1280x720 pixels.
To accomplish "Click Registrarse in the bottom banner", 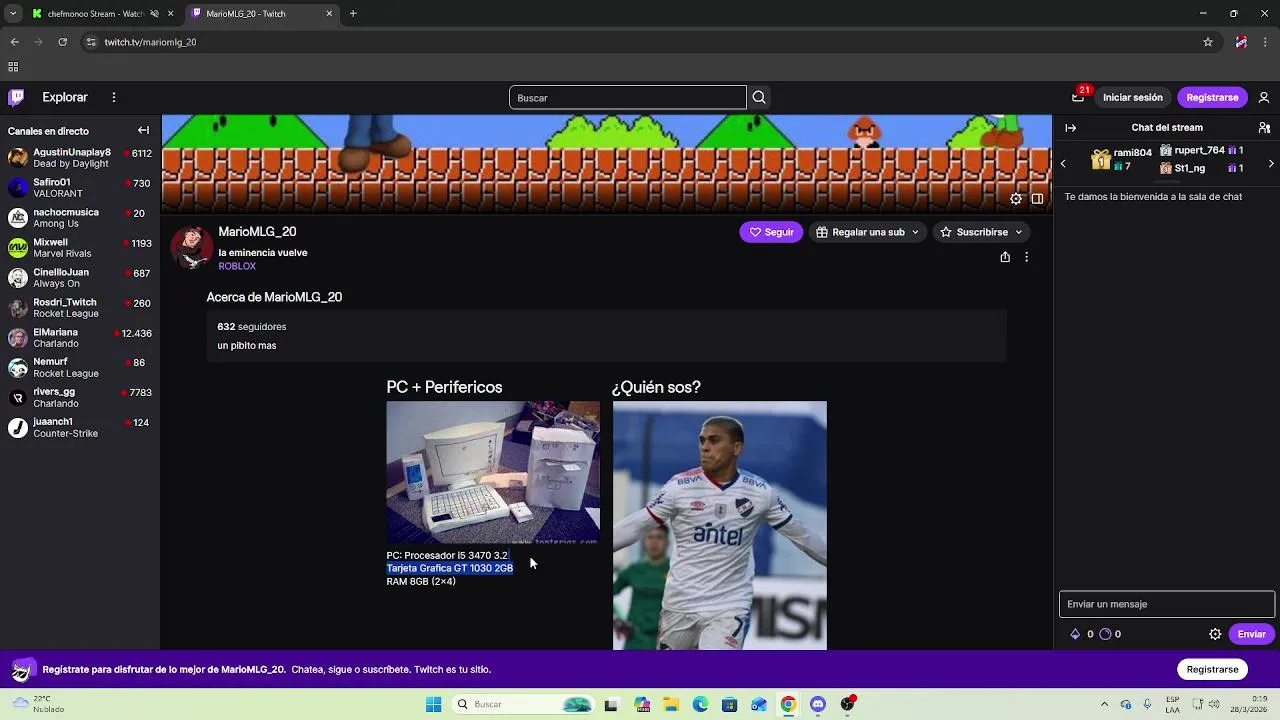I will click(1212, 669).
